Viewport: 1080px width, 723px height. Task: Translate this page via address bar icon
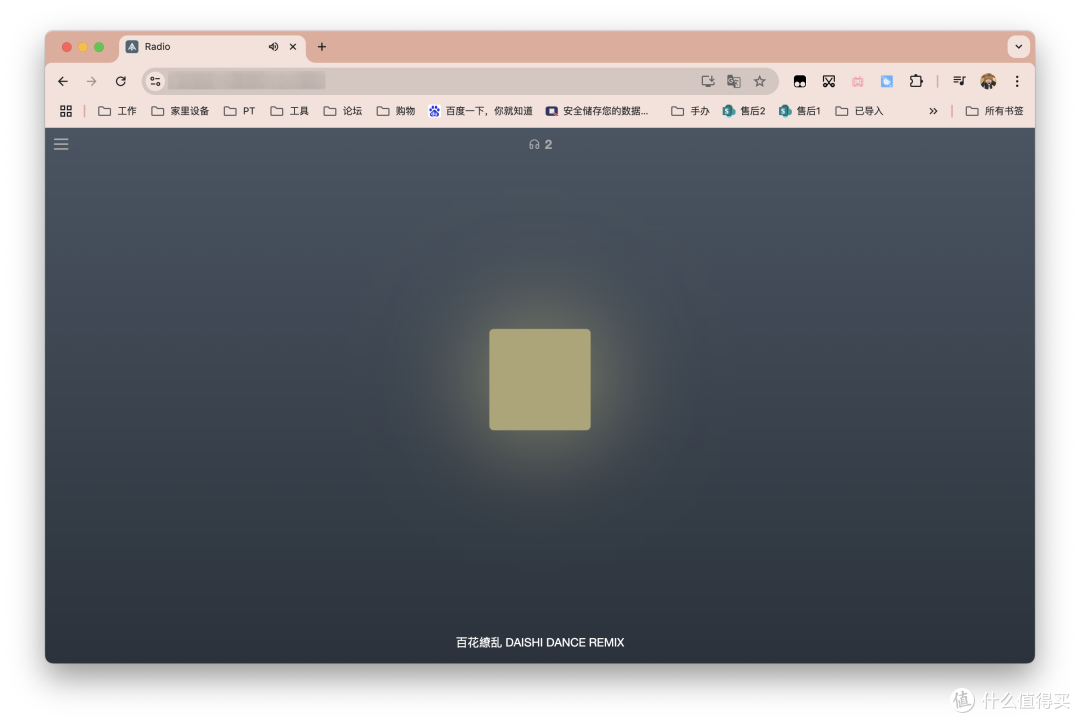coord(734,81)
